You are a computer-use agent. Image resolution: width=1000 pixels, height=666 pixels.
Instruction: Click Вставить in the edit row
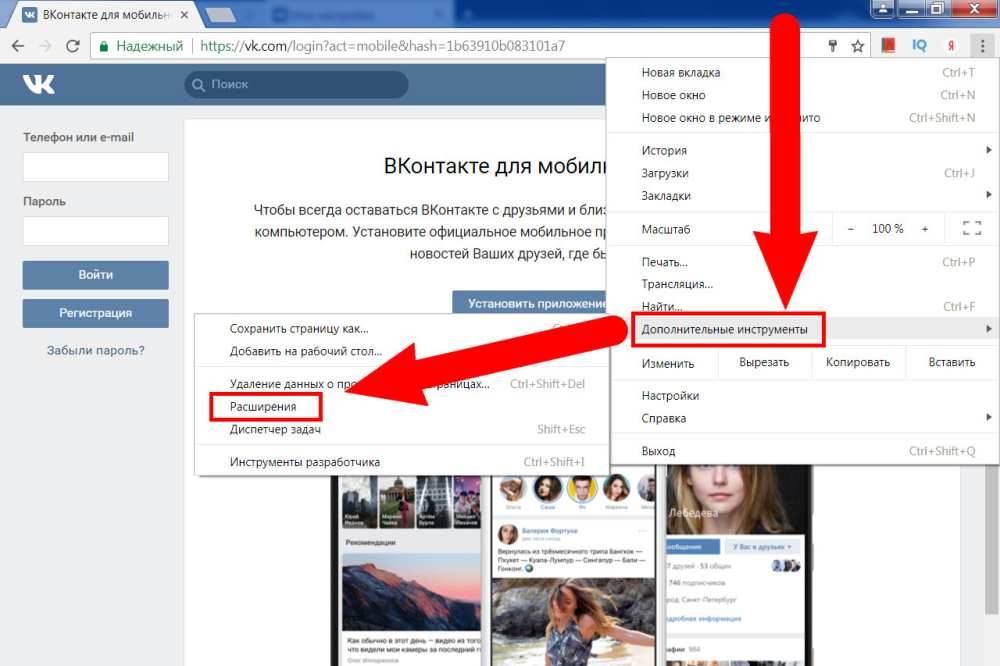[952, 362]
